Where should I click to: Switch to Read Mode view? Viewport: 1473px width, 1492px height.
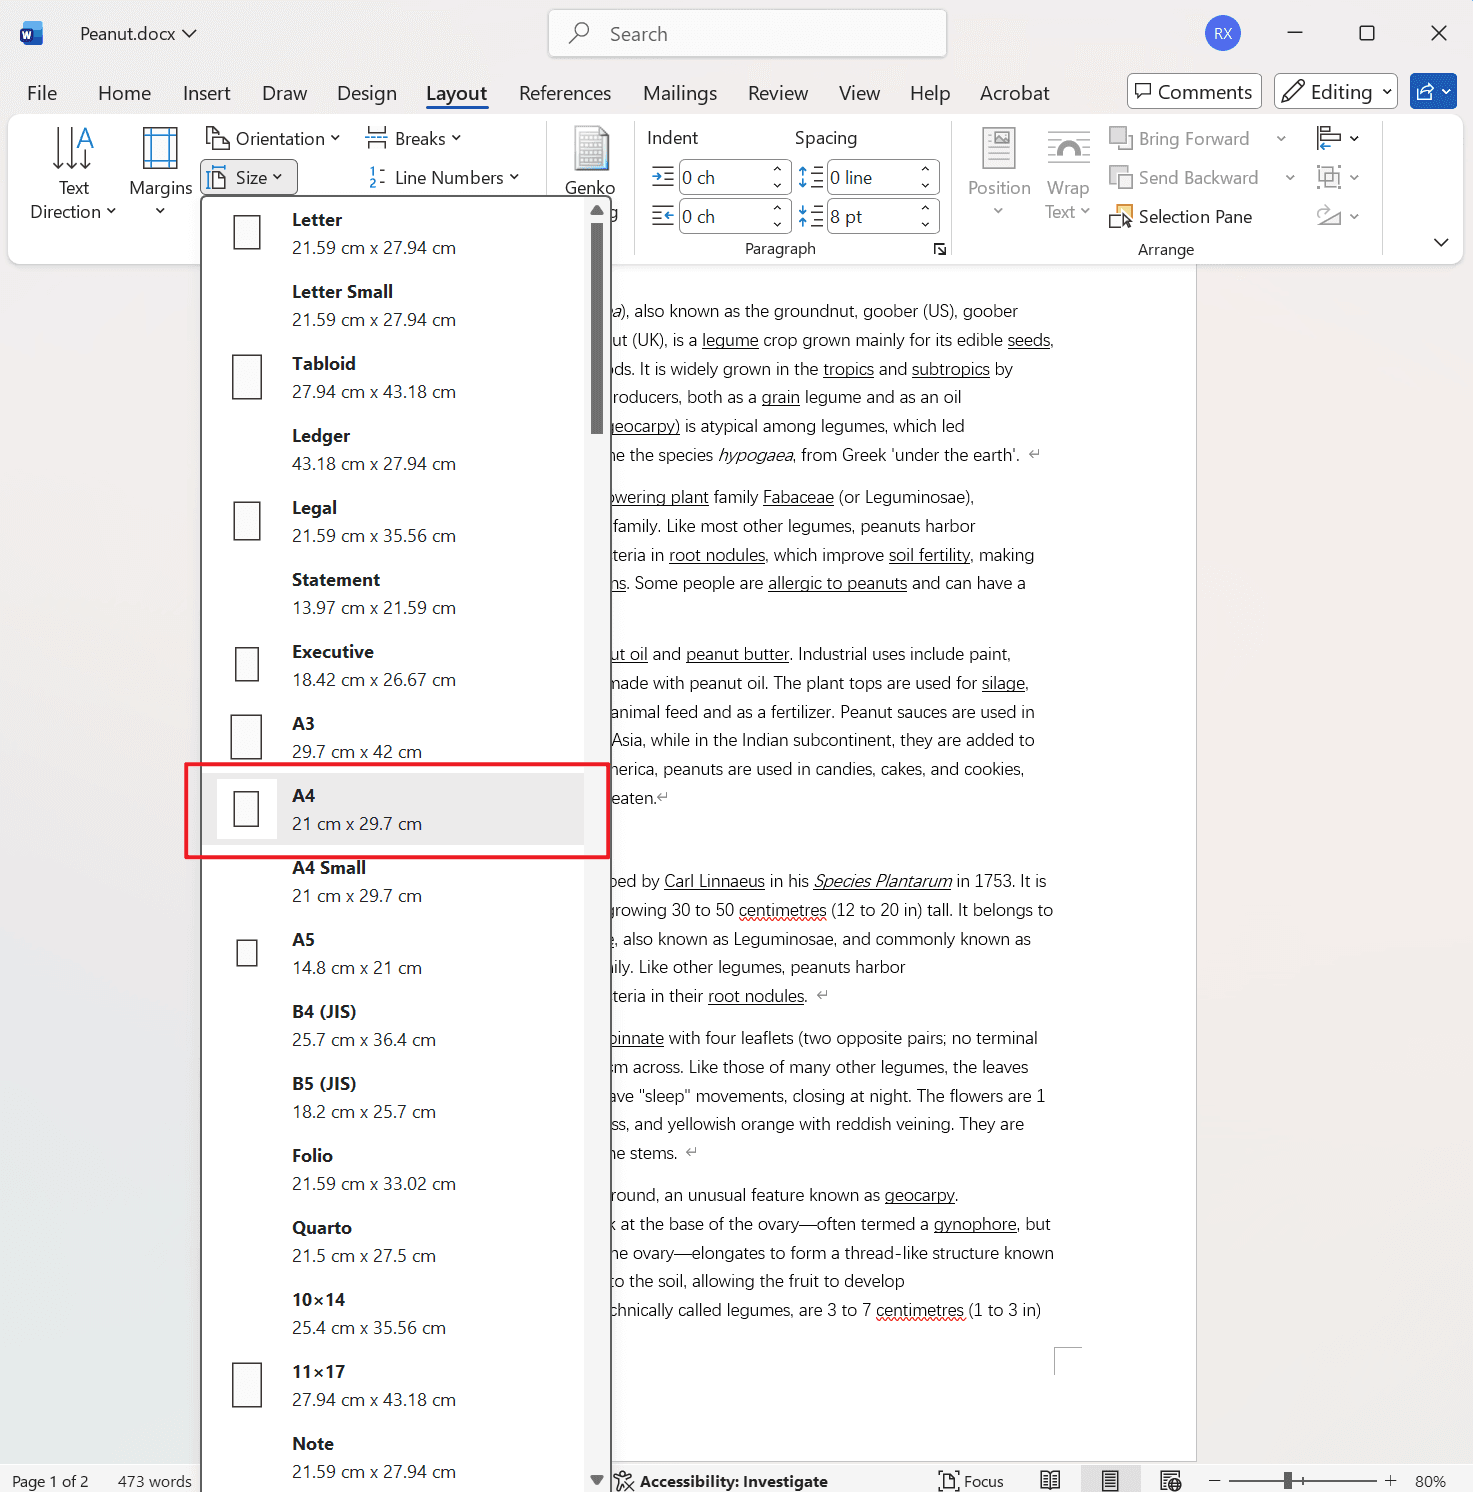coord(1050,1481)
